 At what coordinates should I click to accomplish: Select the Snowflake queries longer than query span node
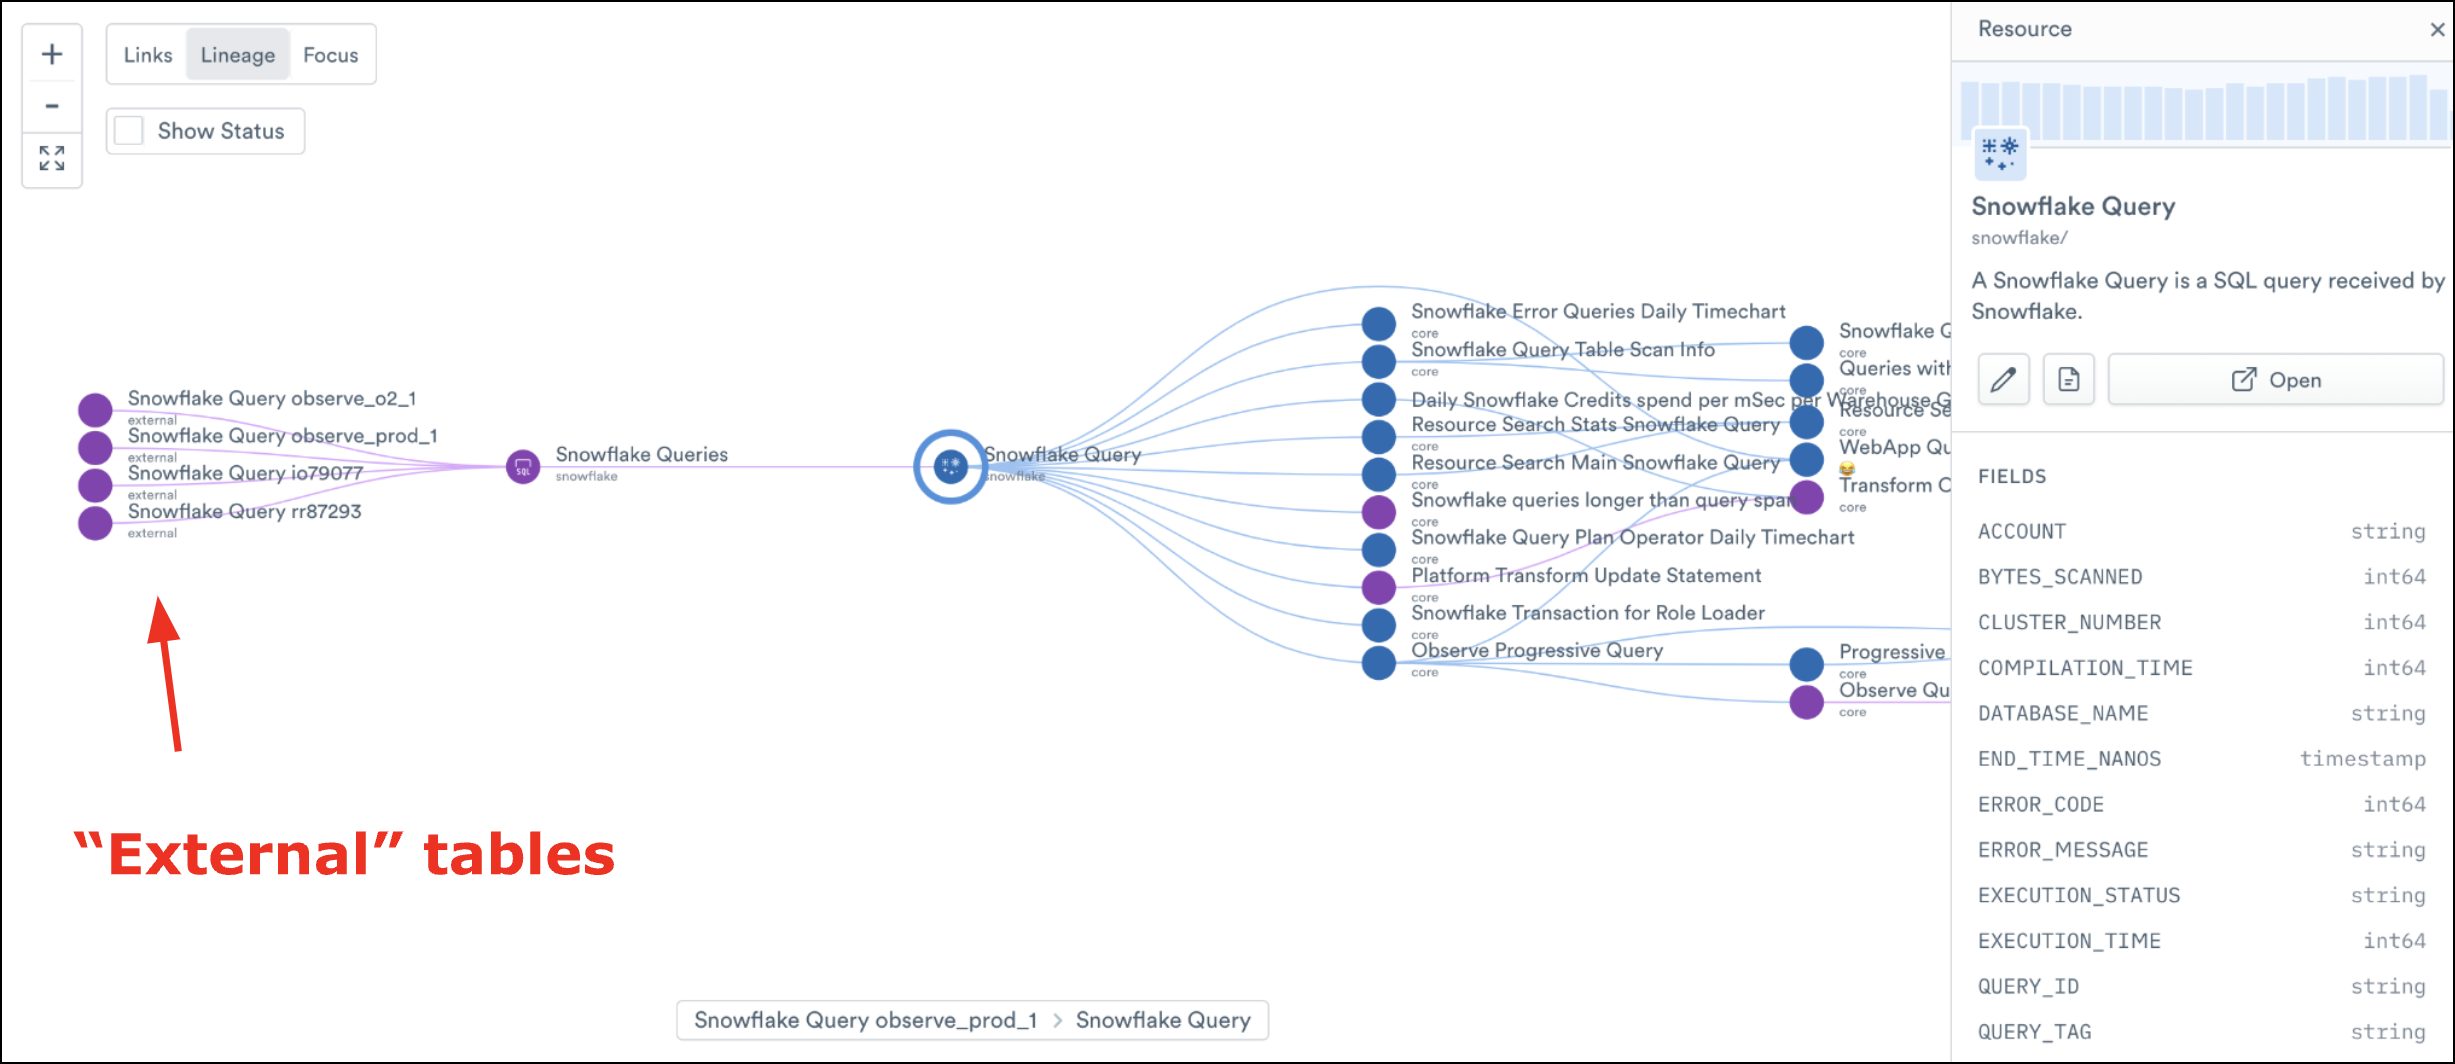pyautogui.click(x=1379, y=512)
